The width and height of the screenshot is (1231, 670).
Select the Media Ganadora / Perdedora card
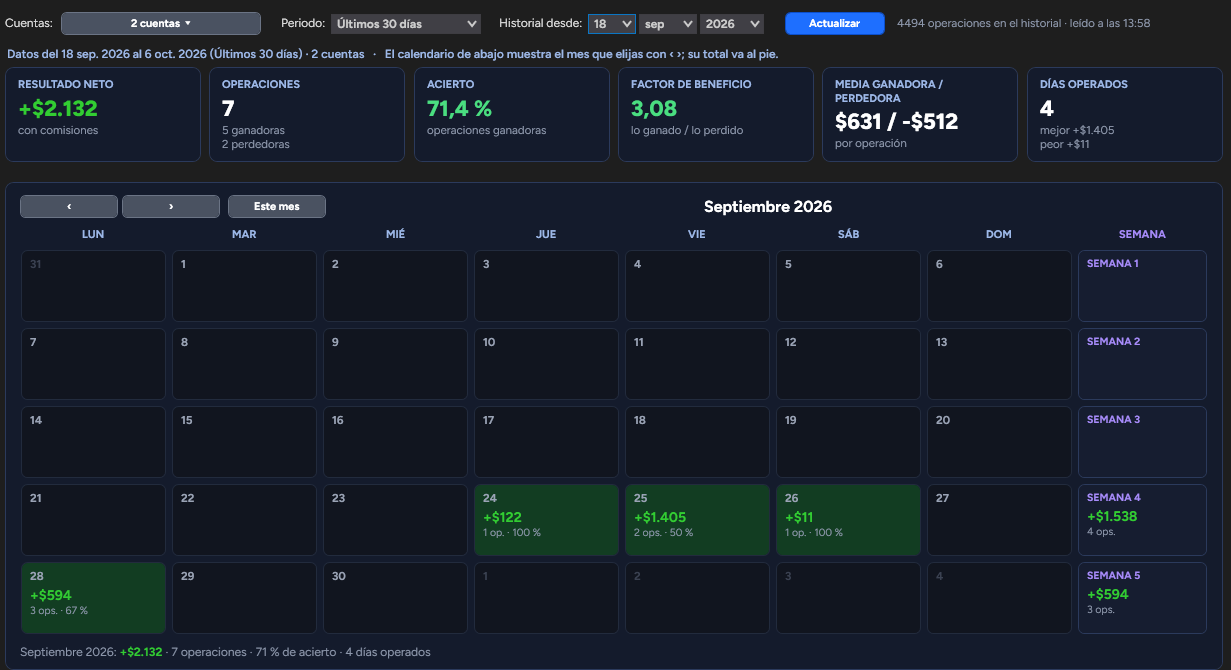(920, 114)
